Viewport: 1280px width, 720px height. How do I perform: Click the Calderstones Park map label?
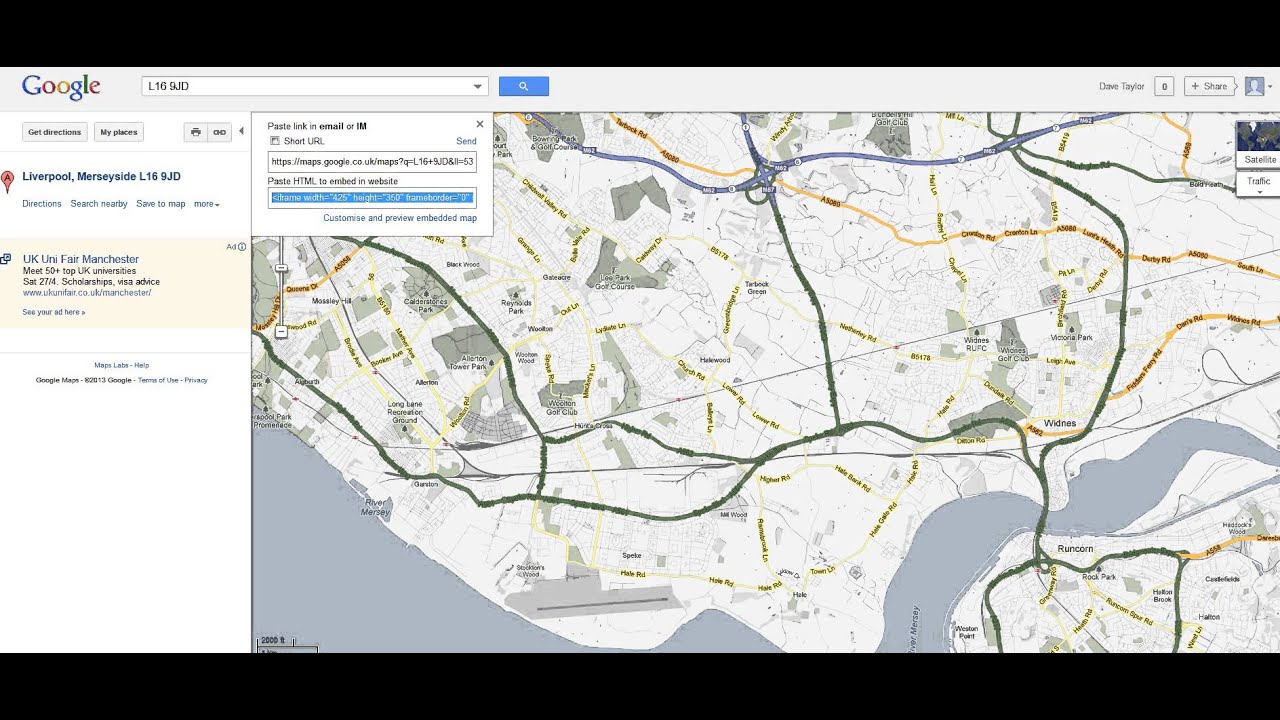click(x=425, y=305)
